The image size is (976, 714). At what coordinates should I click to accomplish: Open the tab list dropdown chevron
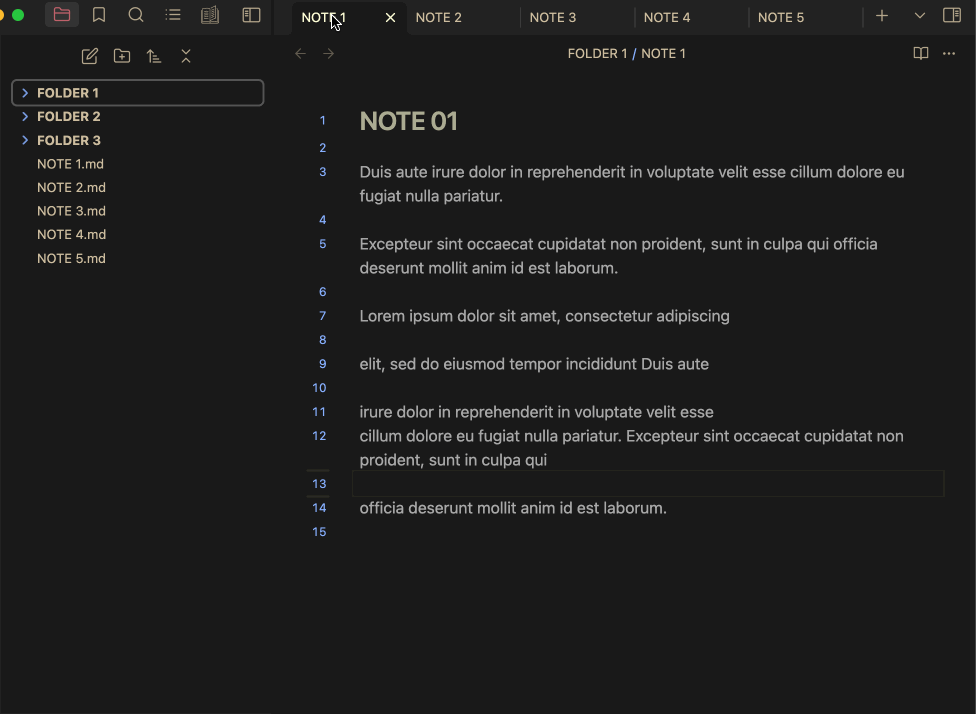click(x=919, y=16)
